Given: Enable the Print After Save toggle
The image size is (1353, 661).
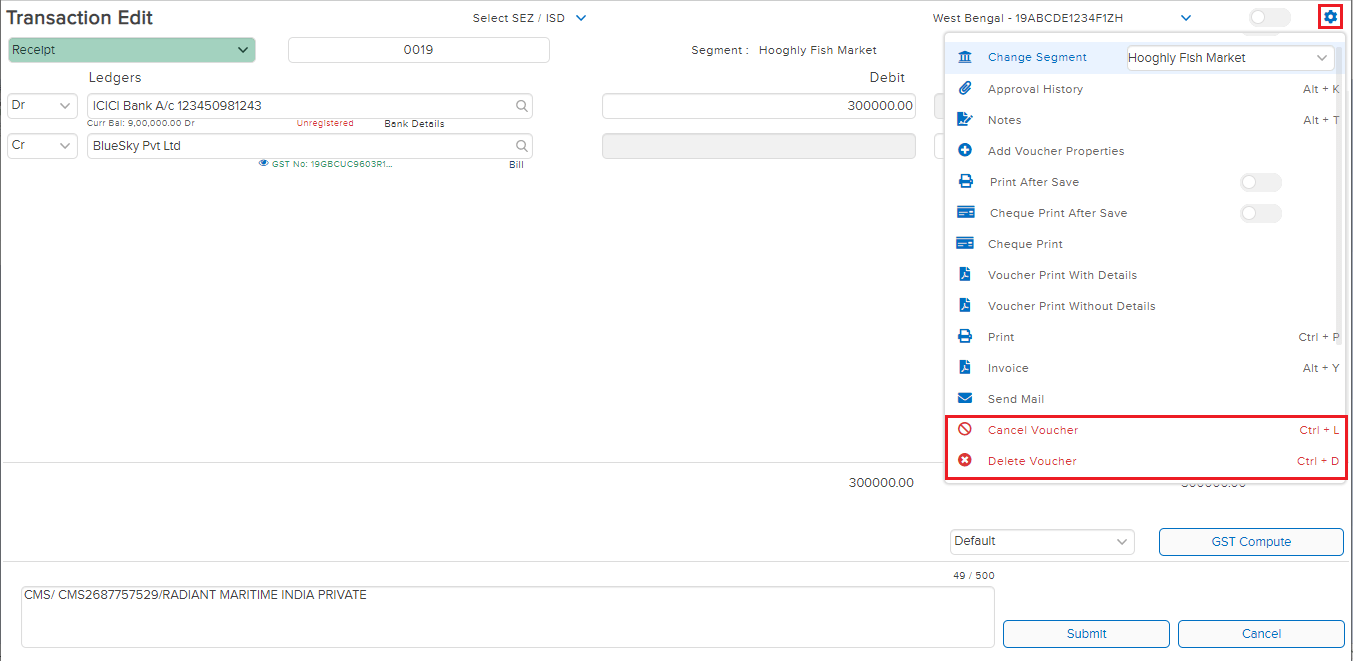Looking at the screenshot, I should [x=1260, y=182].
